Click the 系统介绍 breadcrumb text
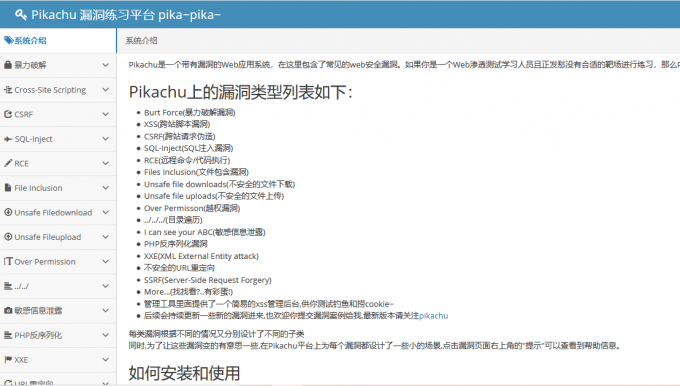 [141, 41]
